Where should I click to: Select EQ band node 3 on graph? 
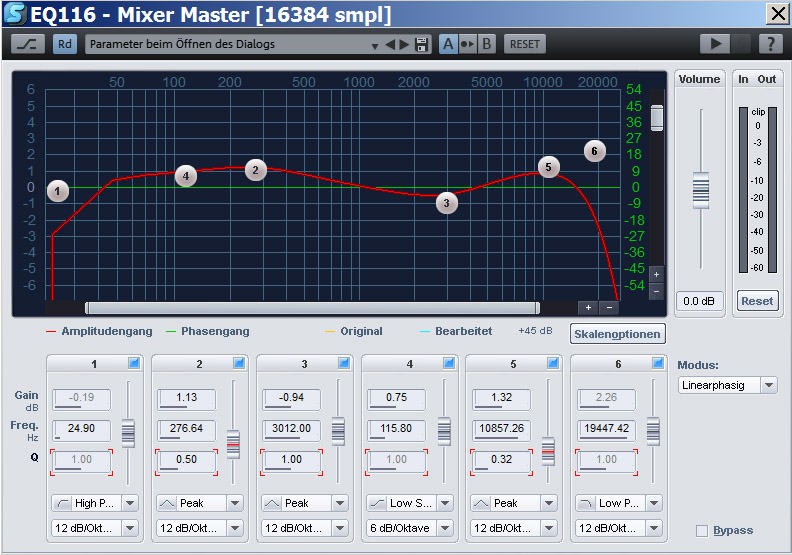[x=447, y=203]
